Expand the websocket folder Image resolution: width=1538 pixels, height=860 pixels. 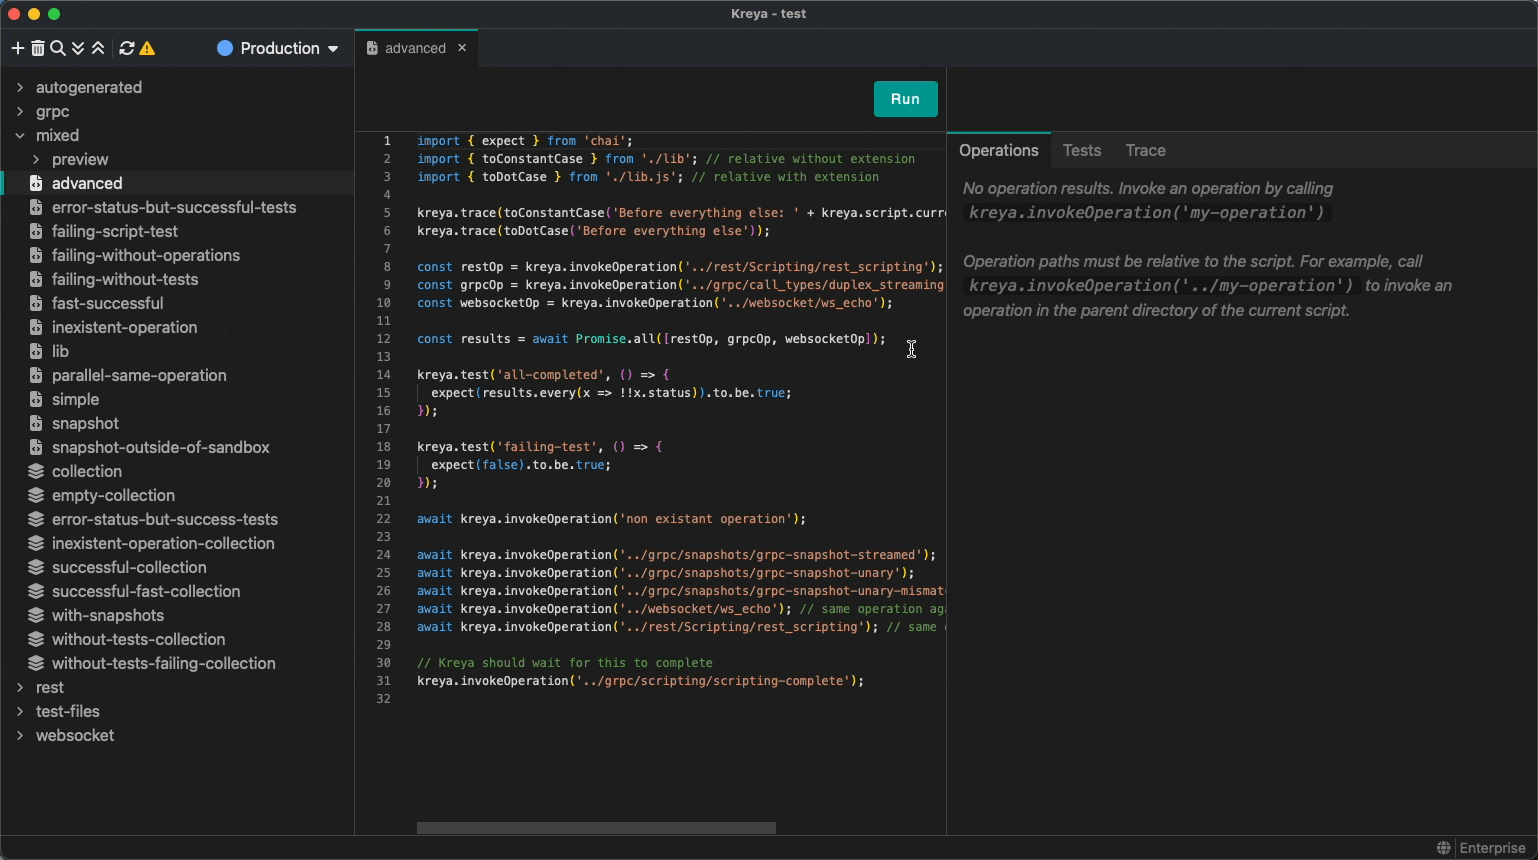click(x=20, y=735)
